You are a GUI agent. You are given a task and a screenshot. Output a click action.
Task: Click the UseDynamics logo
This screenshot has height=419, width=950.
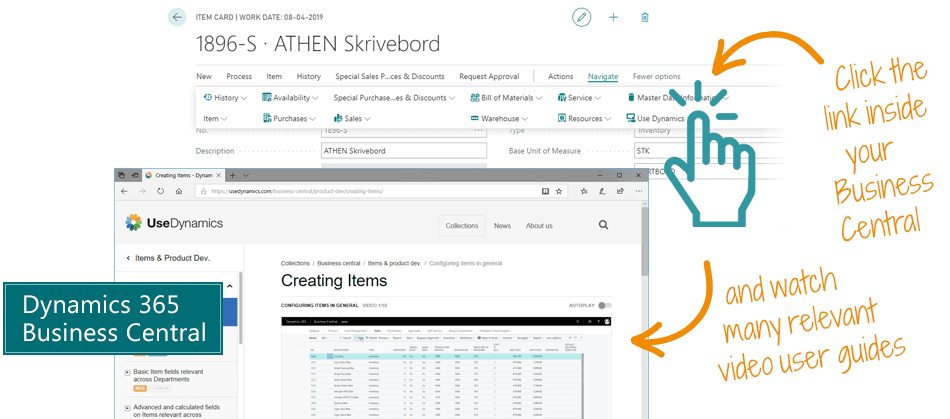174,223
